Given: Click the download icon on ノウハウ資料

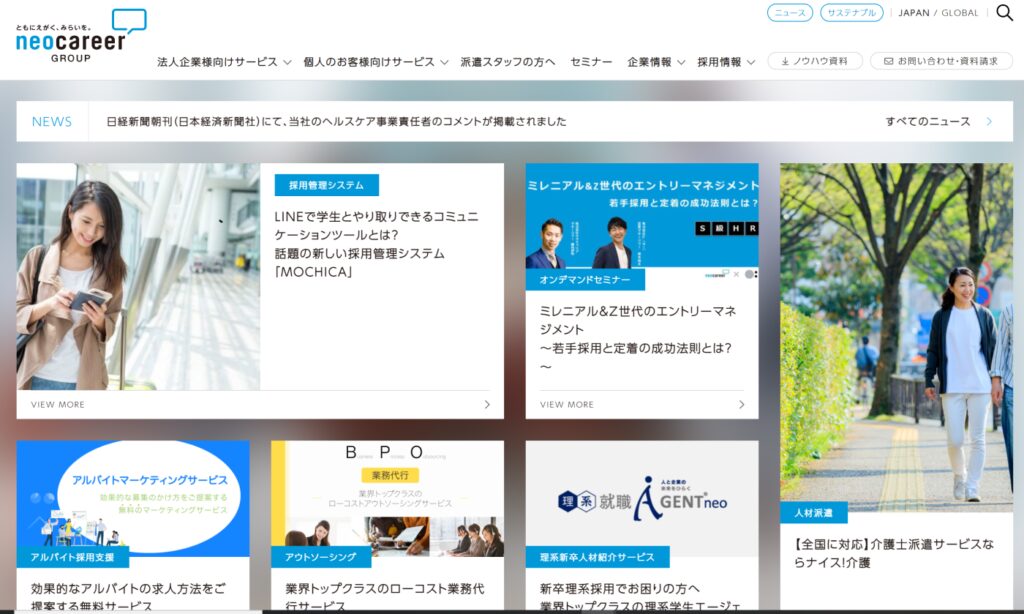Looking at the screenshot, I should (785, 61).
